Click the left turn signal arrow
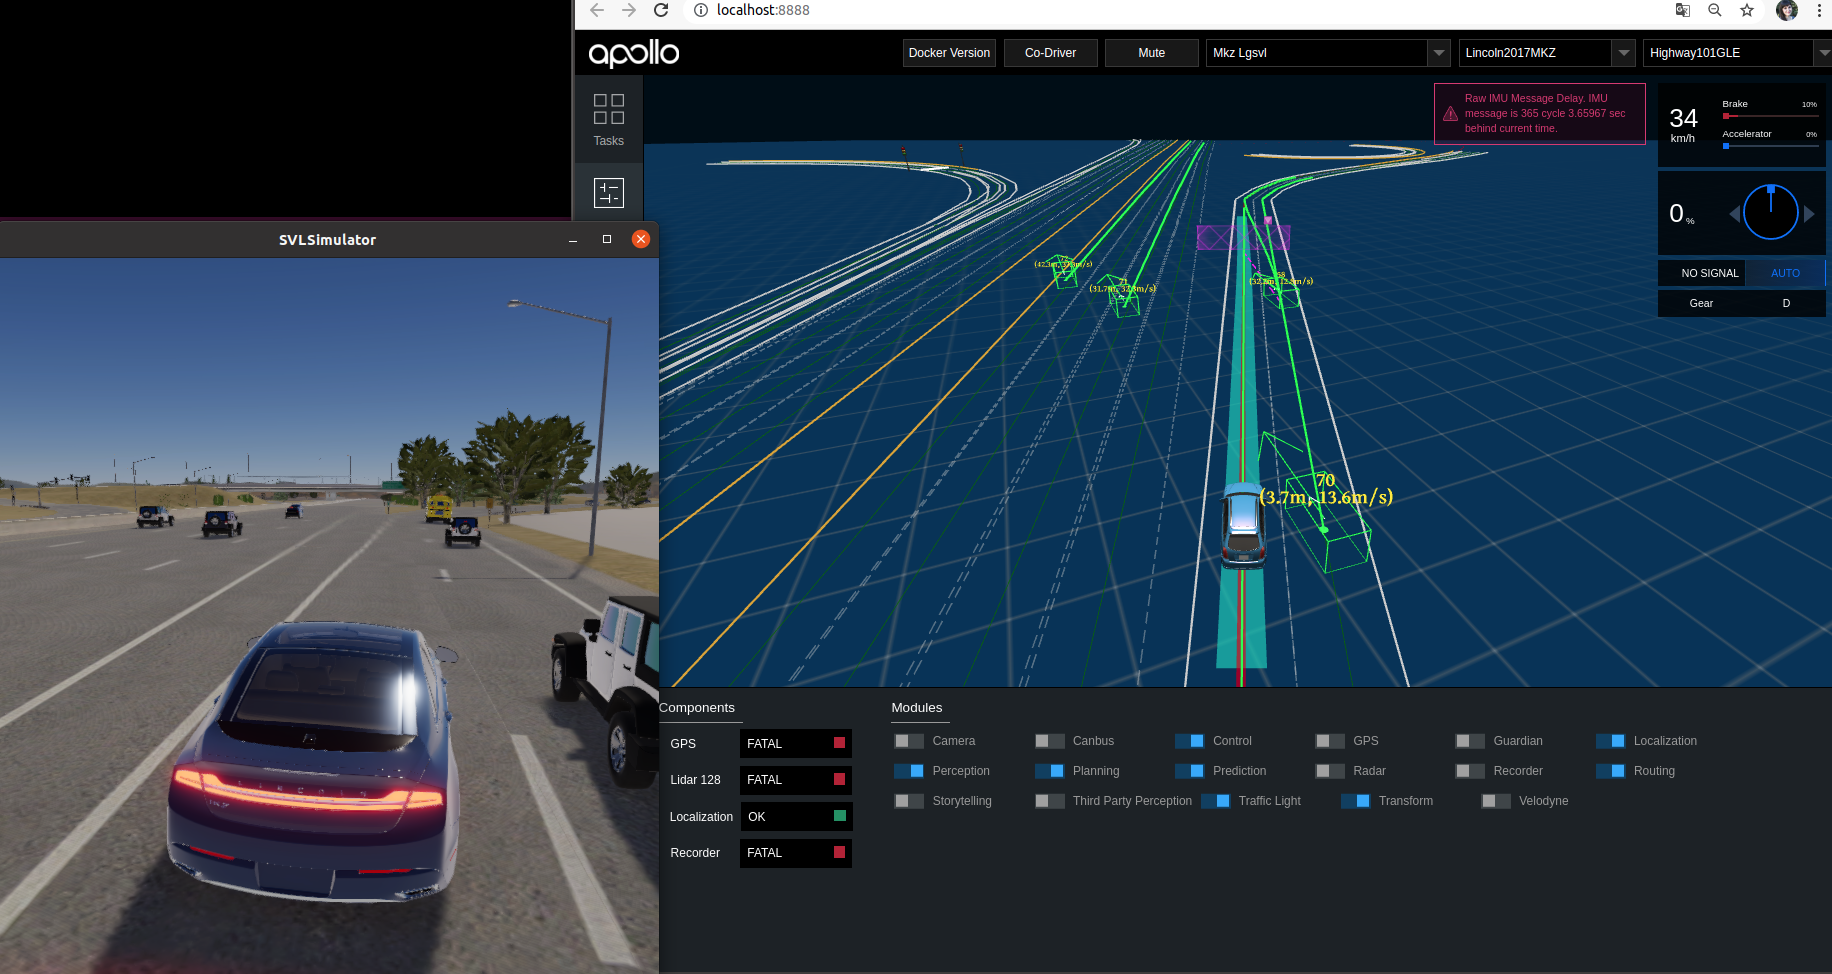 (1734, 214)
